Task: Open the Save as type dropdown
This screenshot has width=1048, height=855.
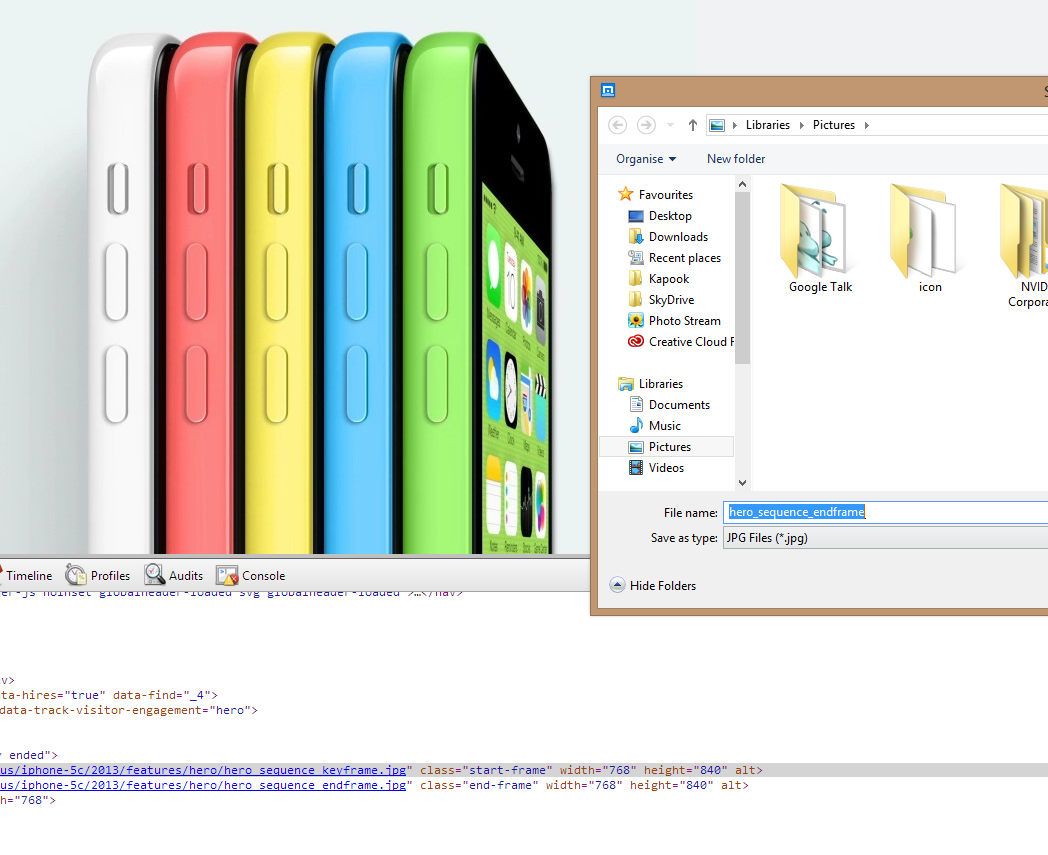Action: 885,538
